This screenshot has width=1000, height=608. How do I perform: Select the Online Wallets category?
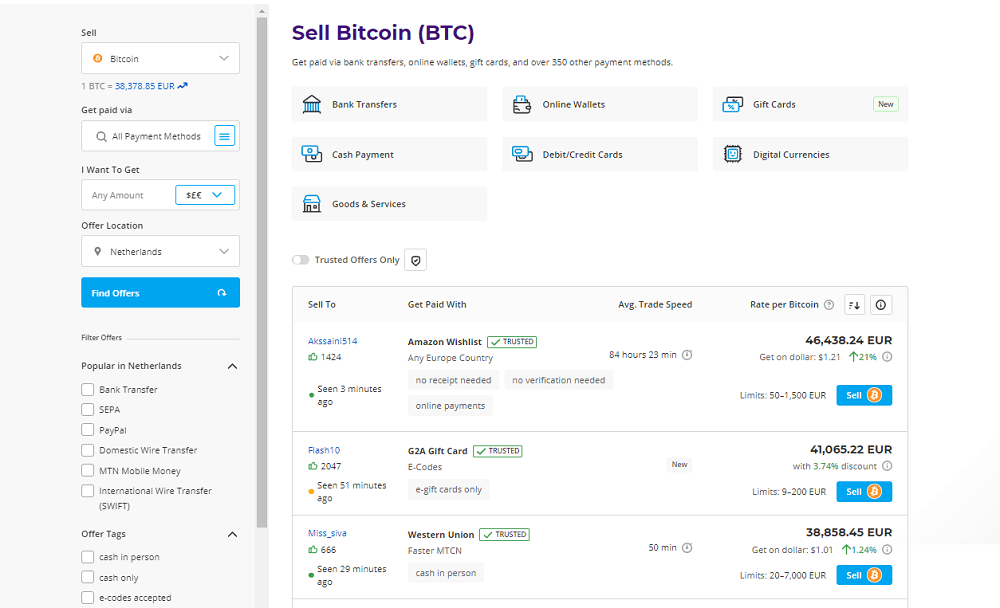click(x=600, y=104)
